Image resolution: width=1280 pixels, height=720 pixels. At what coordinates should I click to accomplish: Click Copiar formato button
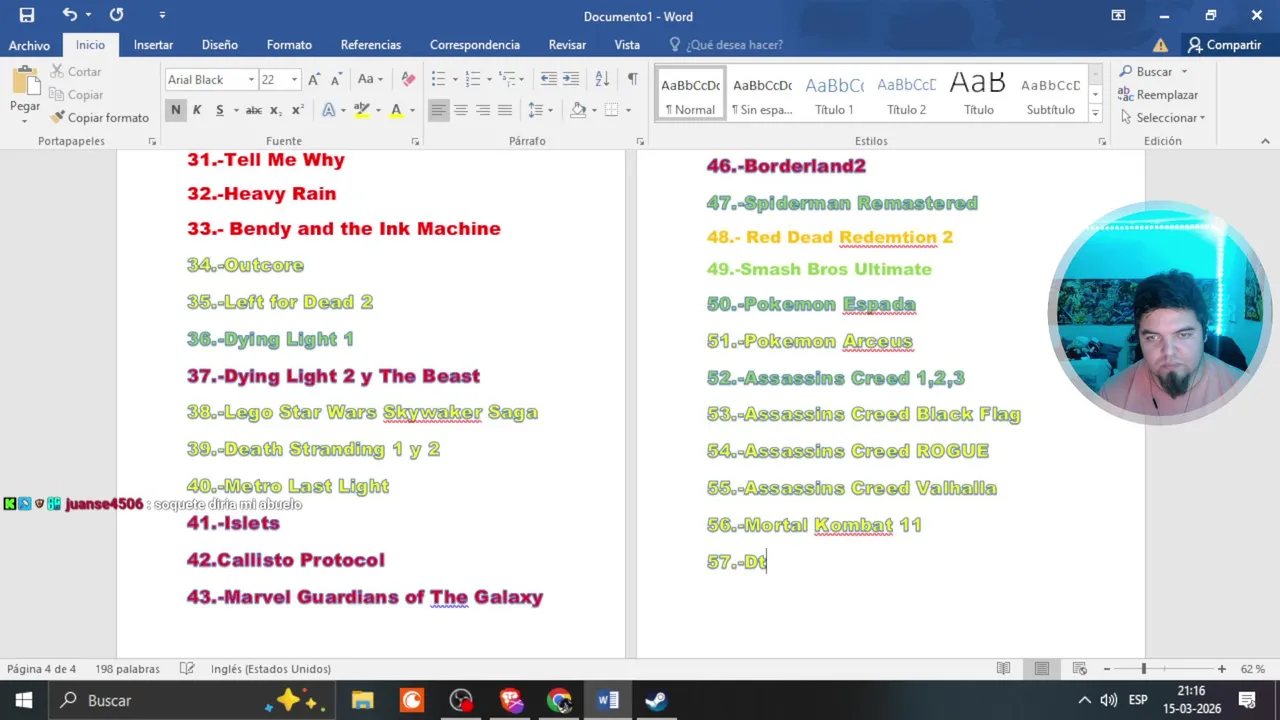99,117
